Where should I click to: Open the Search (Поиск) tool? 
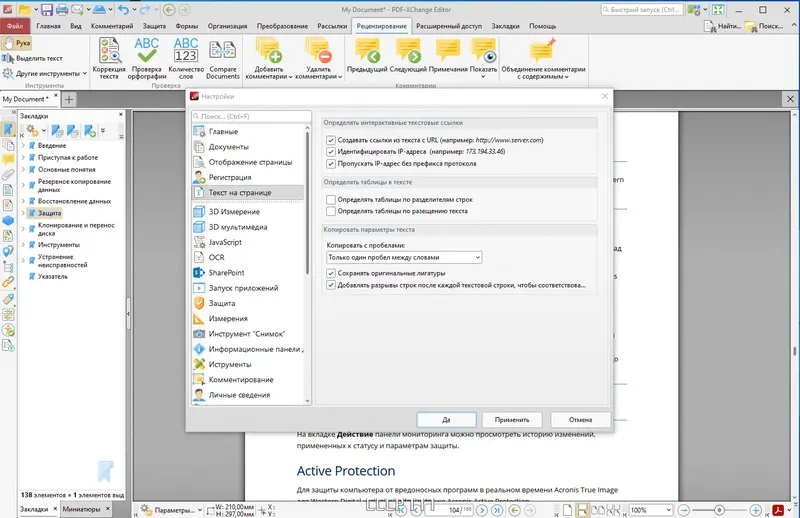point(764,26)
